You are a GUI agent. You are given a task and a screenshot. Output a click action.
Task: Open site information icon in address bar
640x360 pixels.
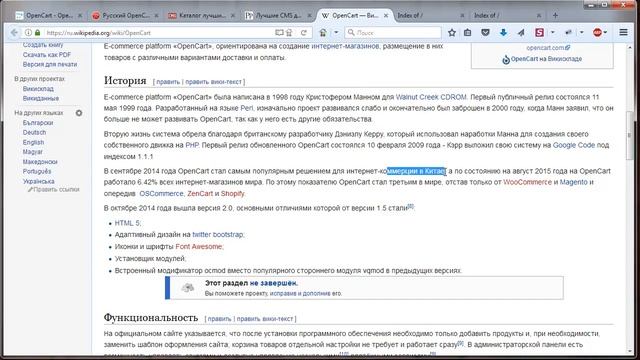pyautogui.click(x=28, y=33)
